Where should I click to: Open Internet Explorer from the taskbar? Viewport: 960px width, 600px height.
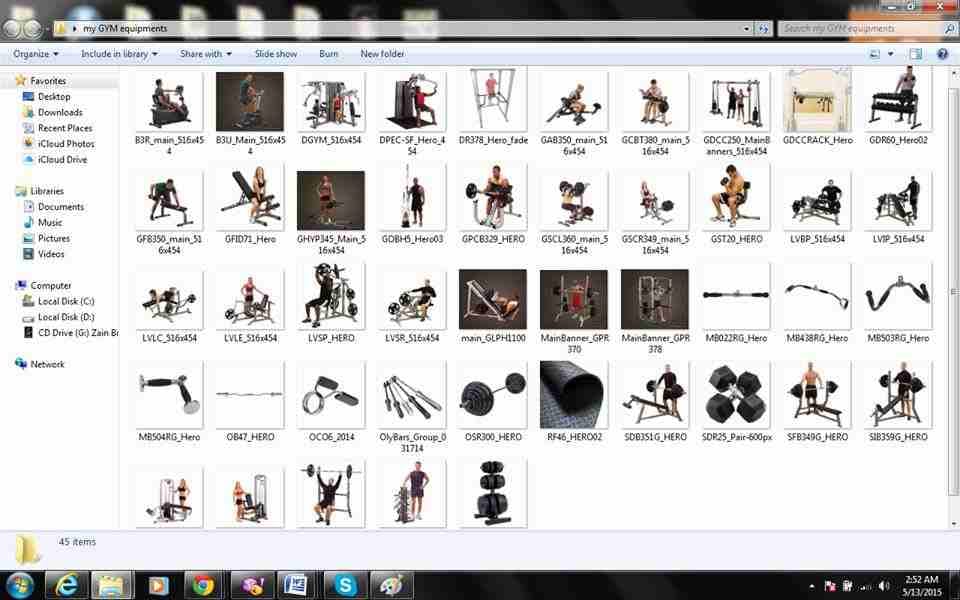pyautogui.click(x=66, y=586)
